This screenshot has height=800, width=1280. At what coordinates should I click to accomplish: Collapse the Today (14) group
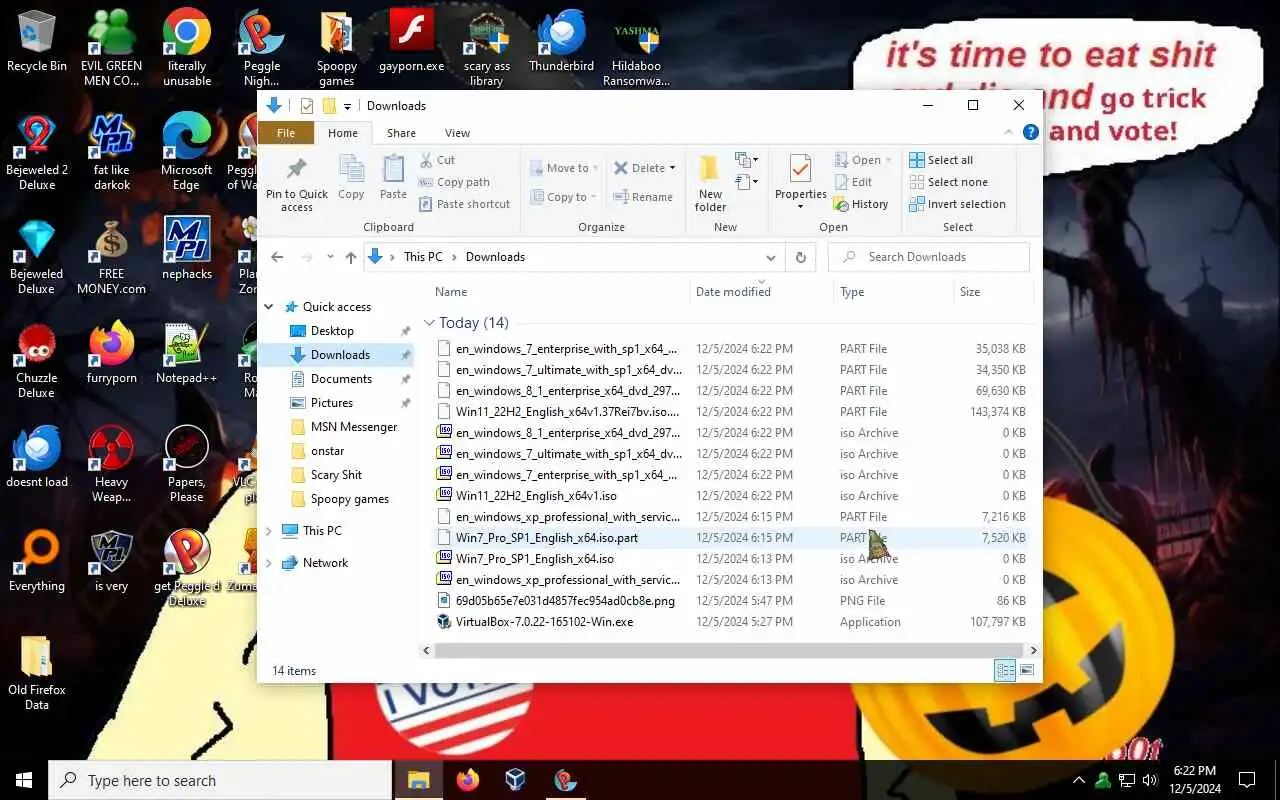(x=429, y=323)
